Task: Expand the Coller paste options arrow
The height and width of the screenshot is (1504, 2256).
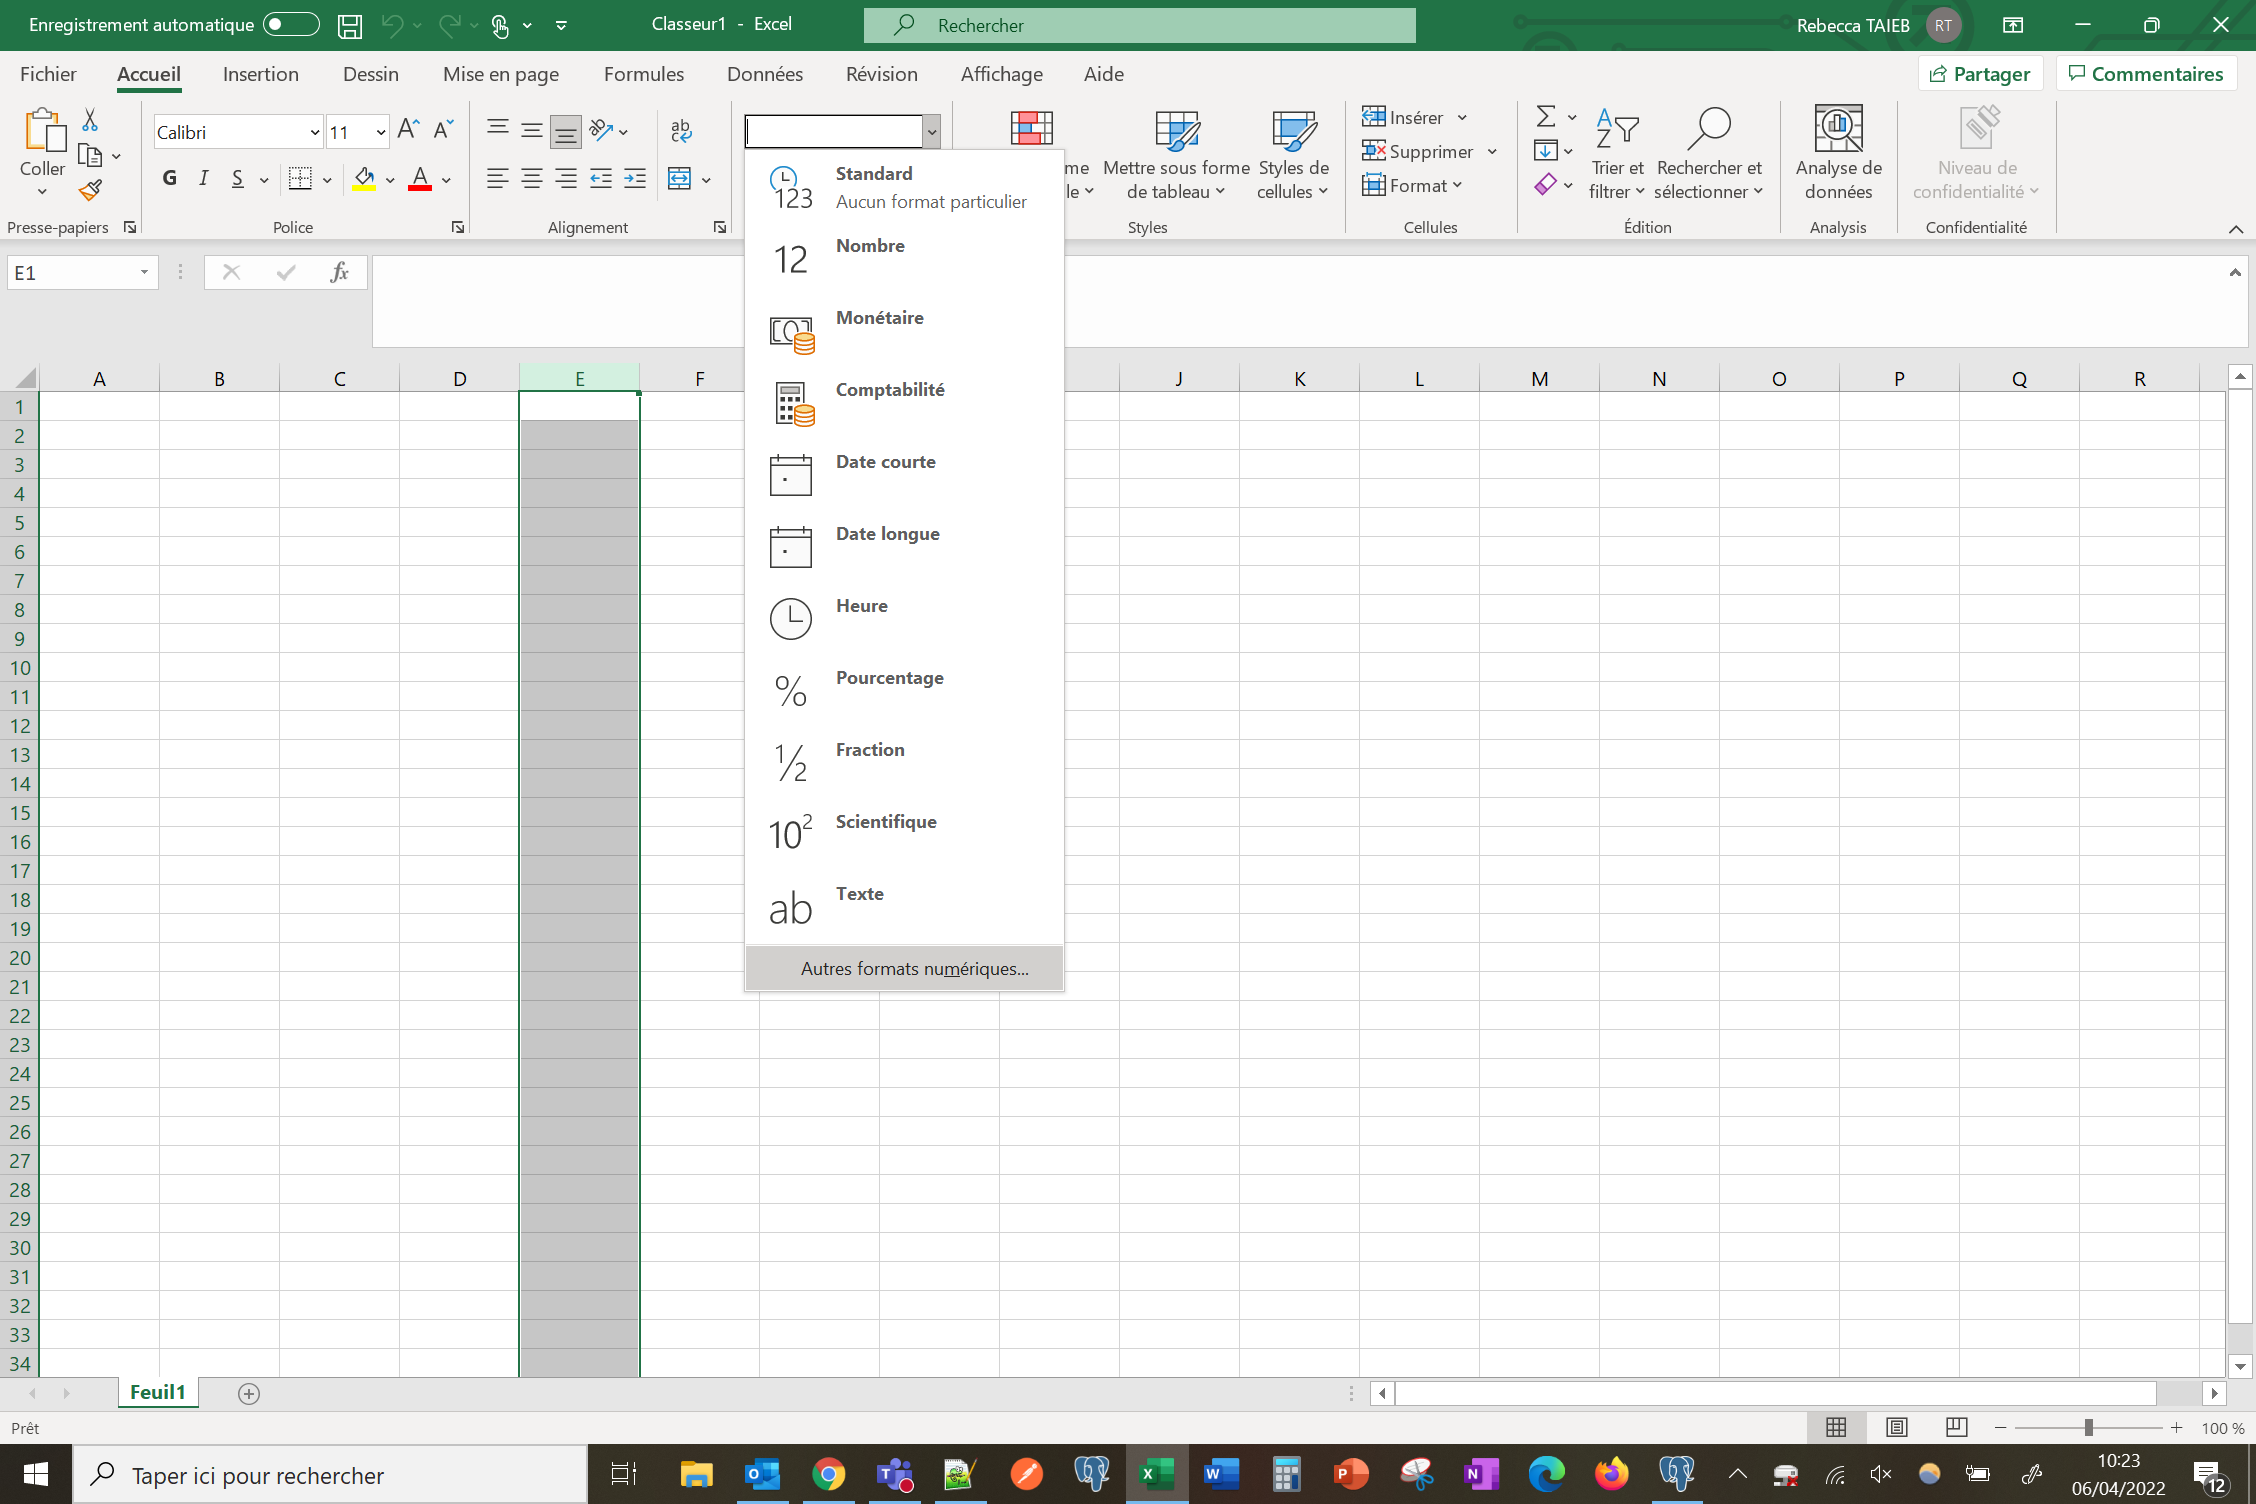Action: coord(42,192)
